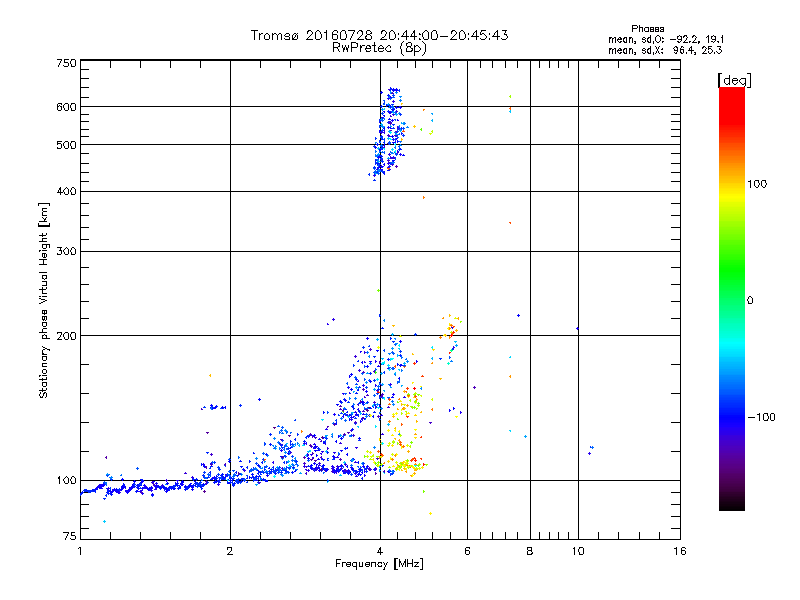Click the x-axis '1' tick label

[x=80, y=551]
